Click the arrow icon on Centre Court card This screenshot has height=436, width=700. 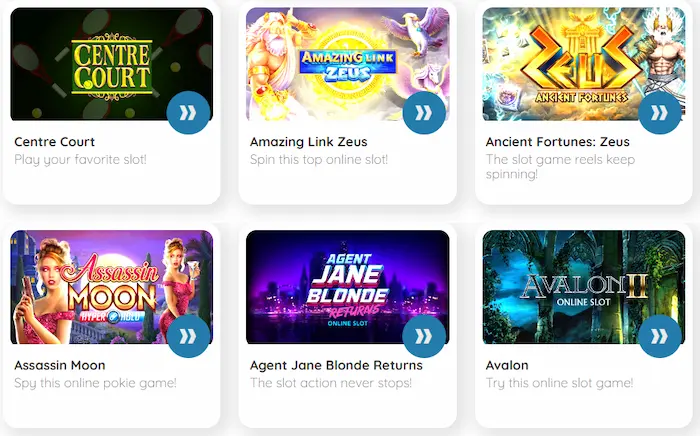(x=188, y=112)
